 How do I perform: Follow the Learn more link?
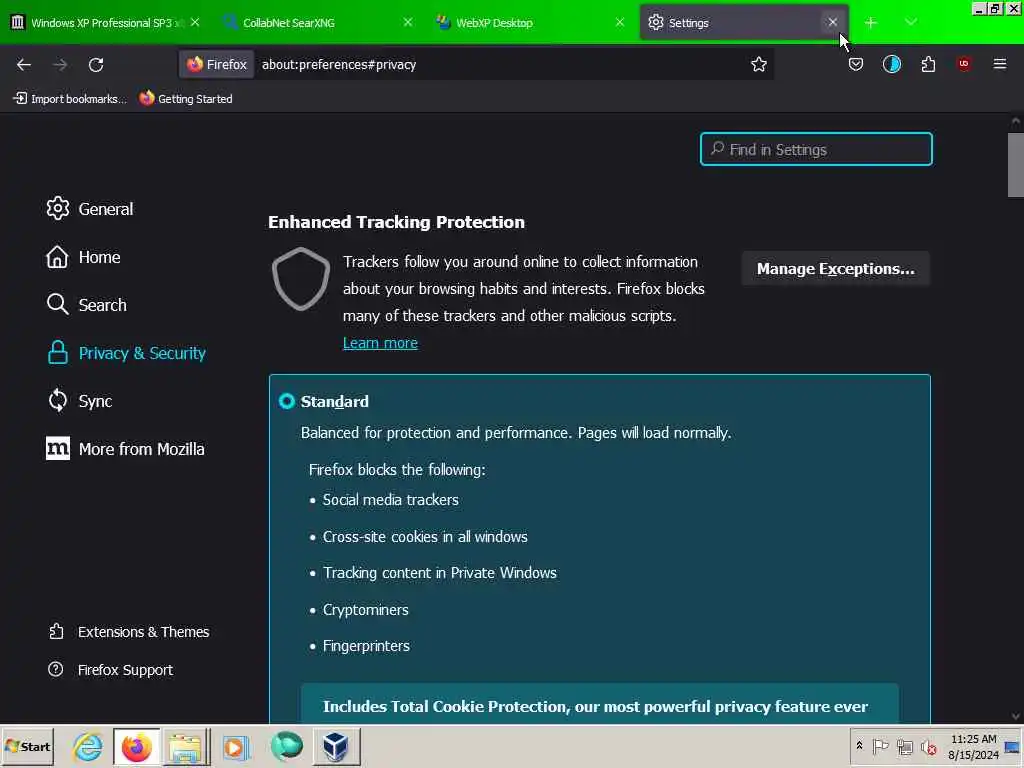pyautogui.click(x=380, y=343)
